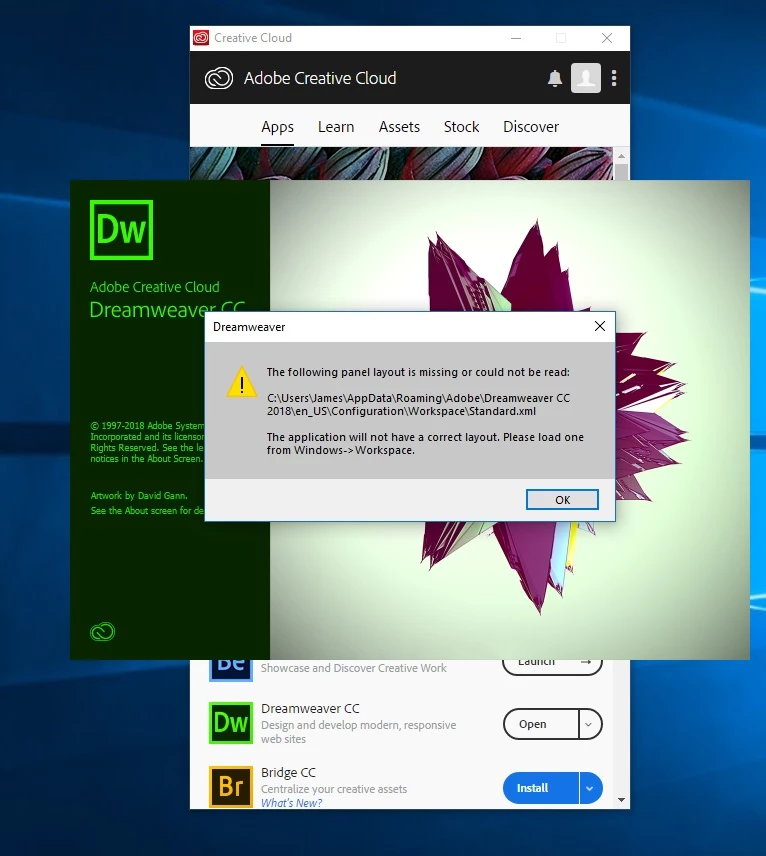Click the scrollbar down arrow in Creative Cloud
Screen dimensions: 766x856
(621, 800)
